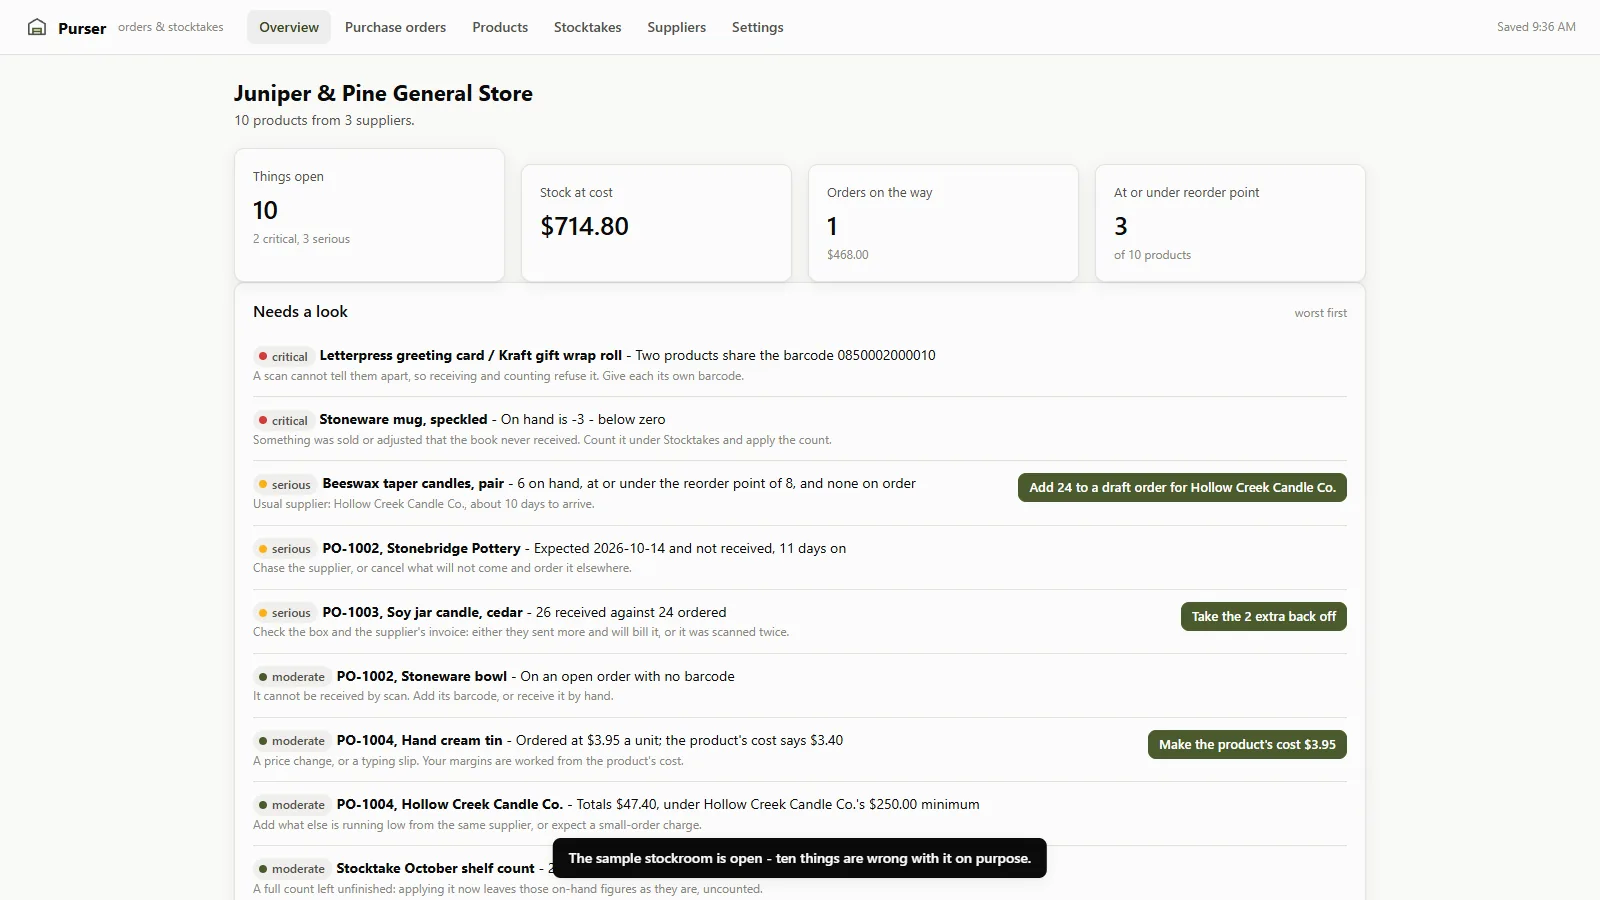This screenshot has width=1600, height=900.
Task: Click the PO-1004, Hollow Creek Candle Co. title
Action: tap(450, 804)
